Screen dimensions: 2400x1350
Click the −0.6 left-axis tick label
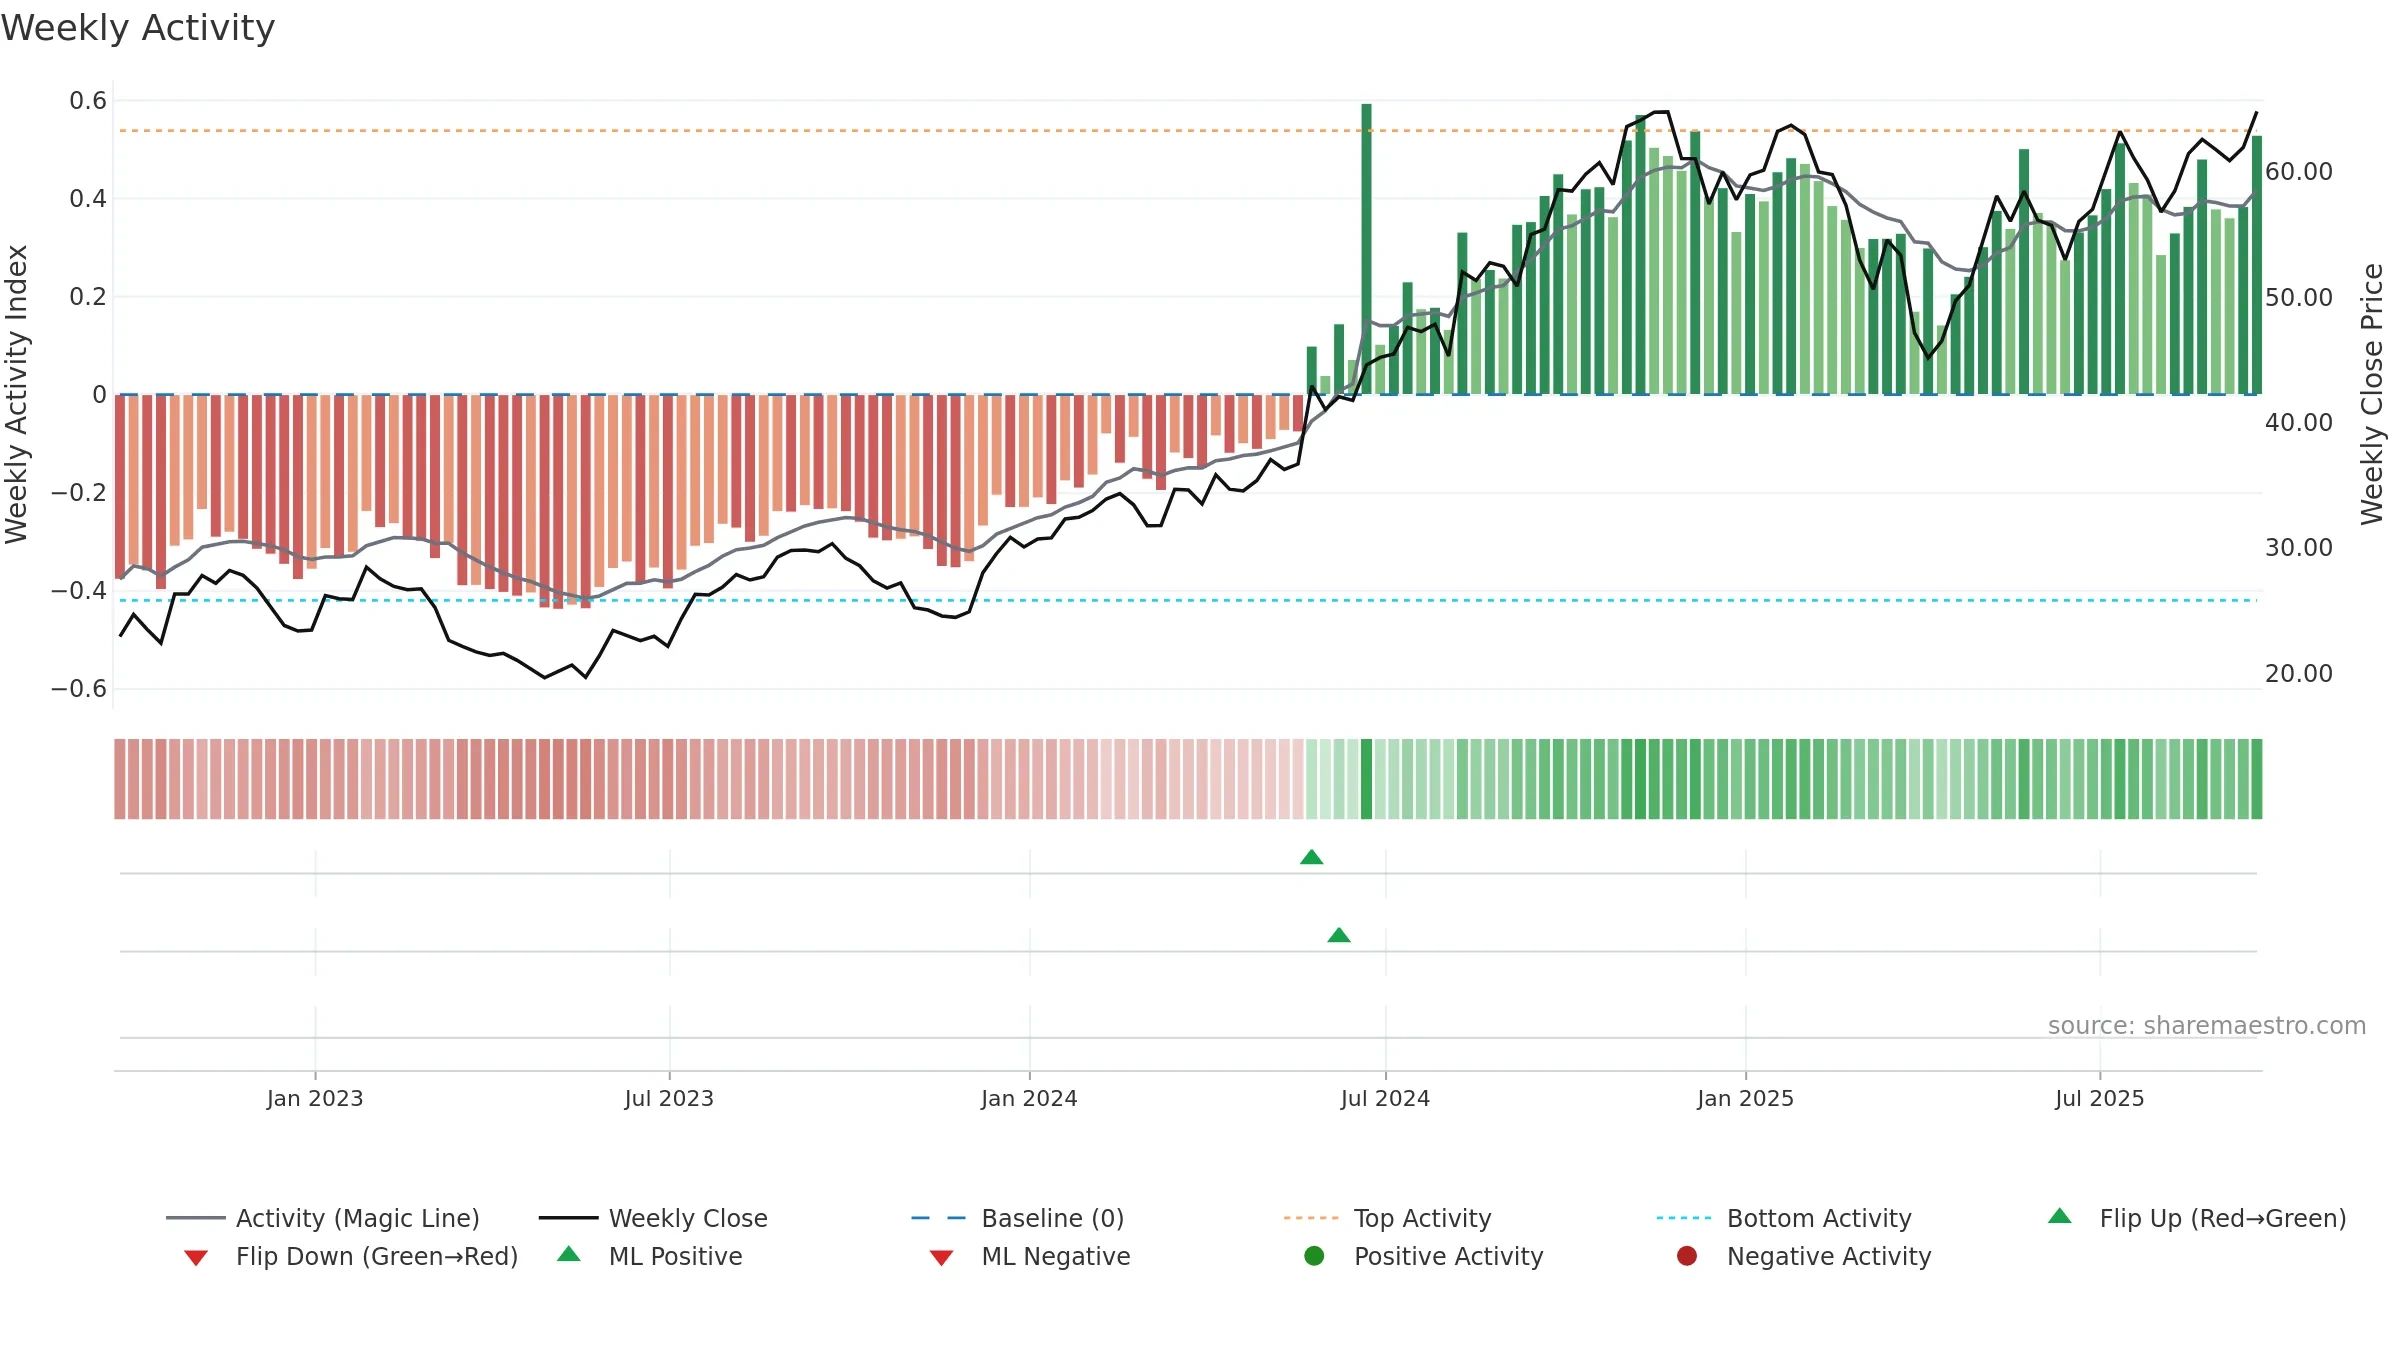pos(79,688)
